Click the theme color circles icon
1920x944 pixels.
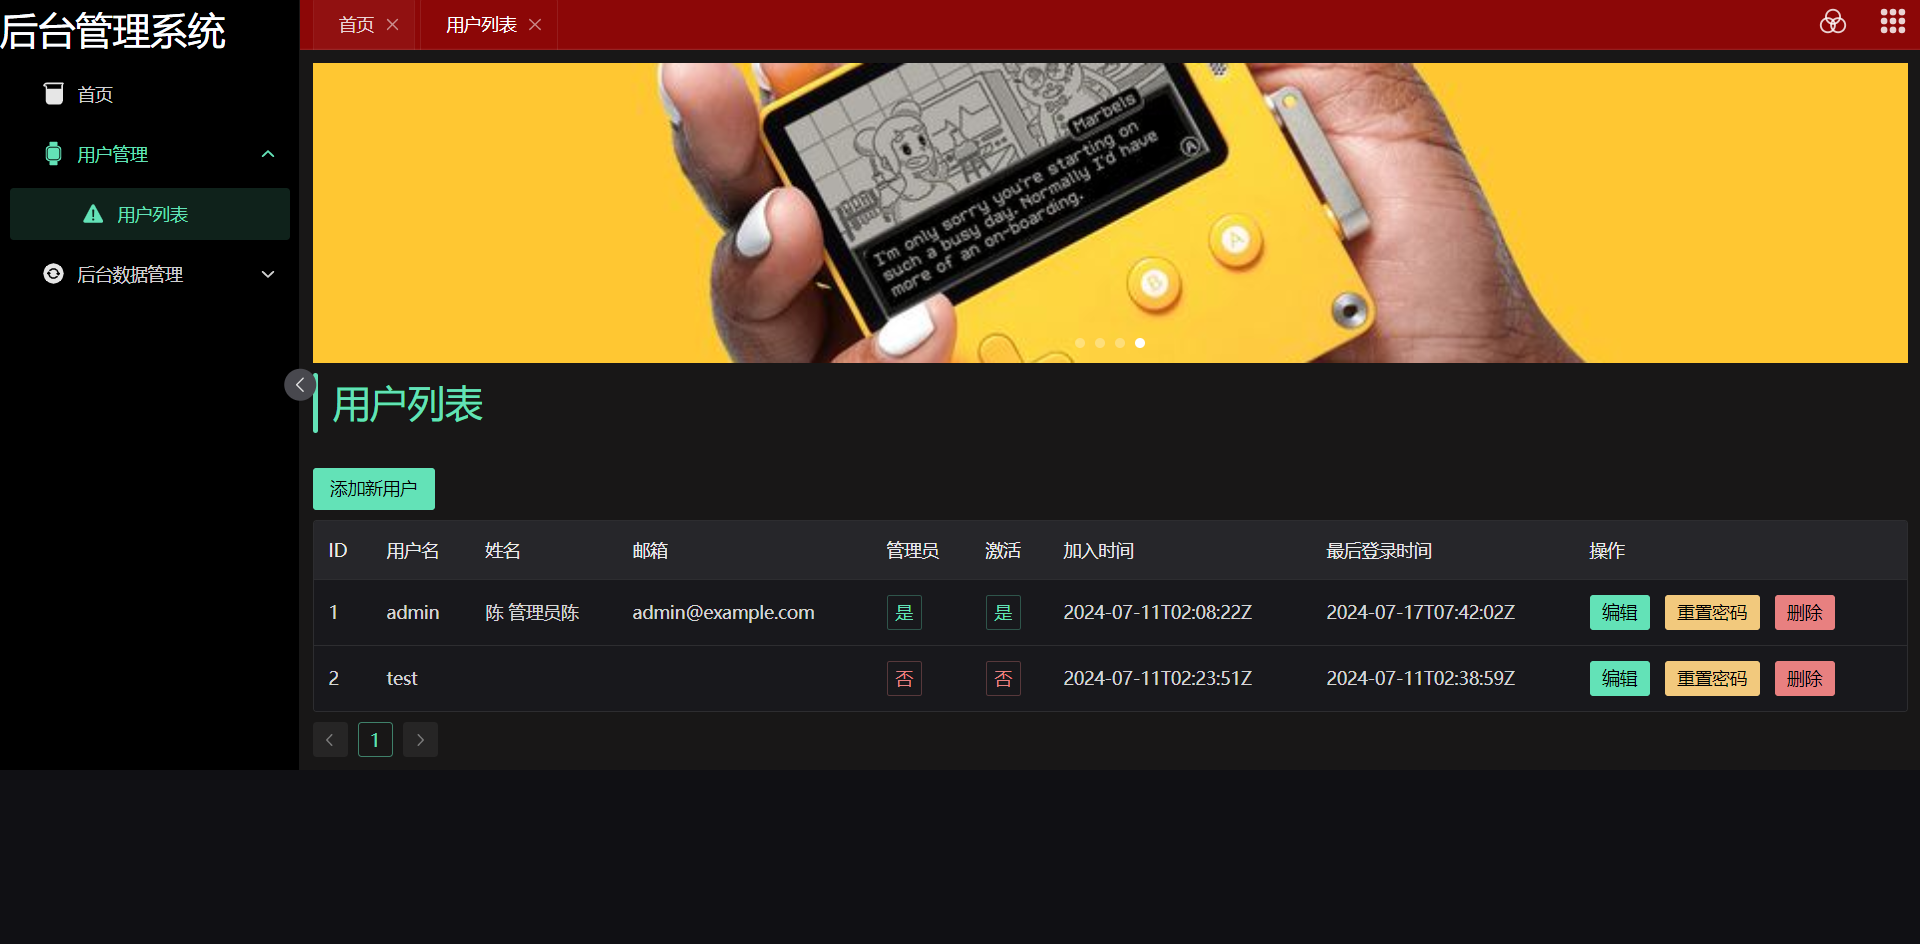(1832, 22)
